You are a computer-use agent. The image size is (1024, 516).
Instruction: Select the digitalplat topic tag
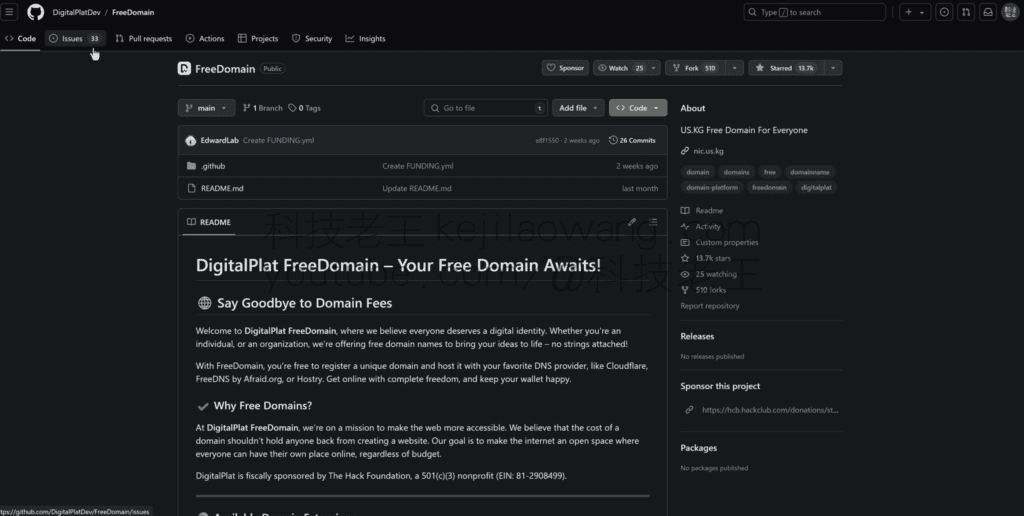pyautogui.click(x=816, y=187)
